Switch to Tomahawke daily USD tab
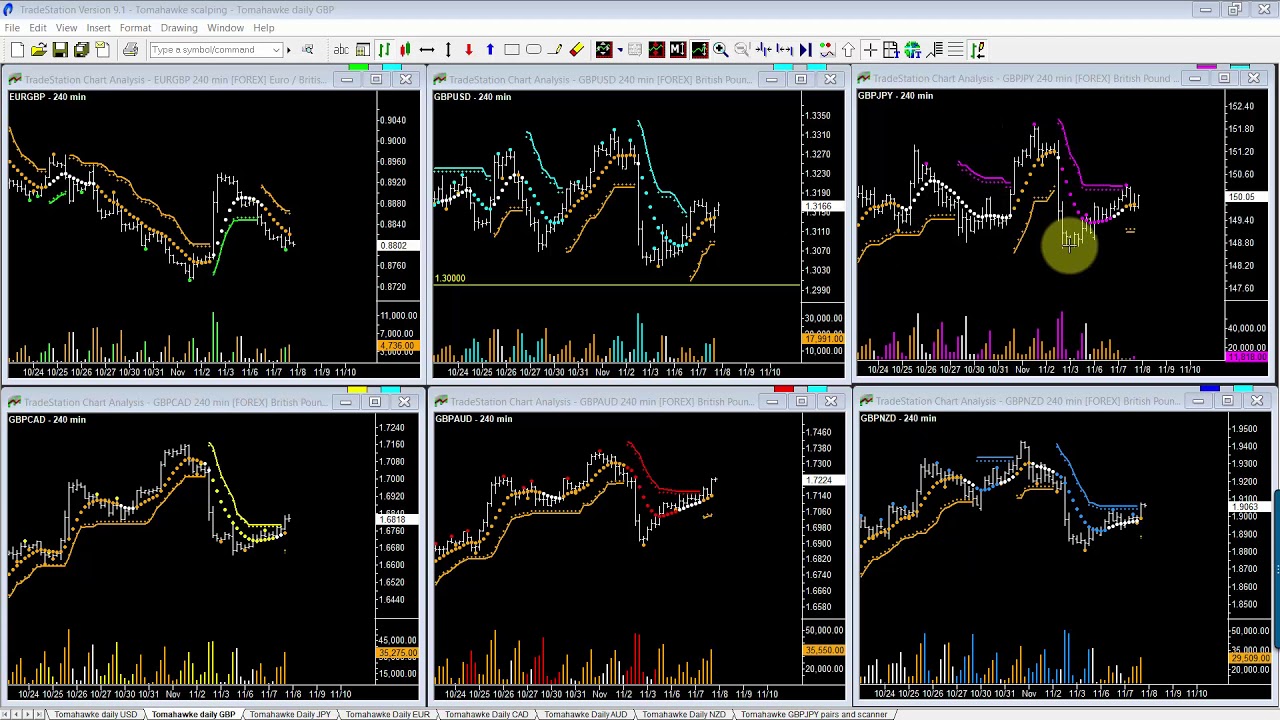The image size is (1280, 720). 95,714
